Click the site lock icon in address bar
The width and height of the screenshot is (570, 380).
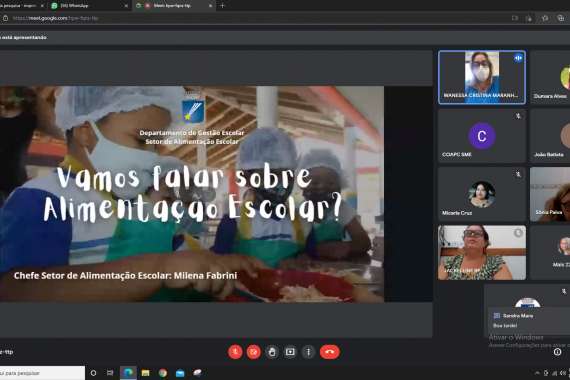tap(5, 18)
